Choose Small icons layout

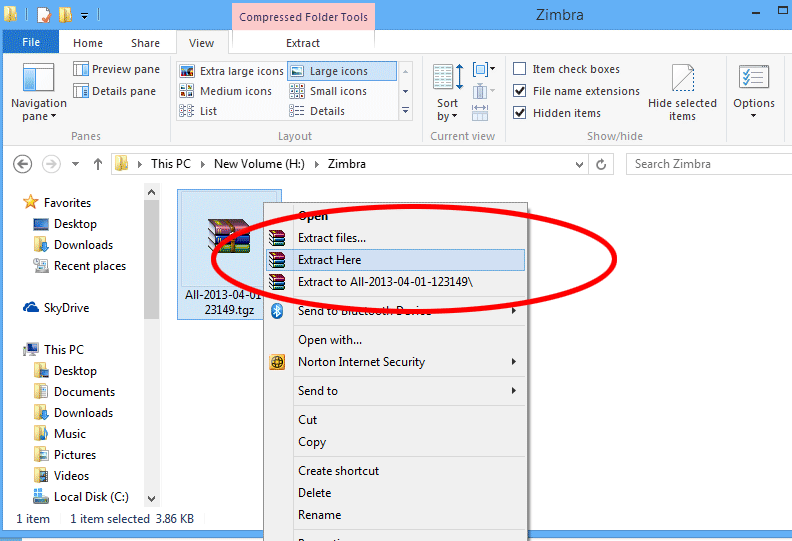pos(328,91)
